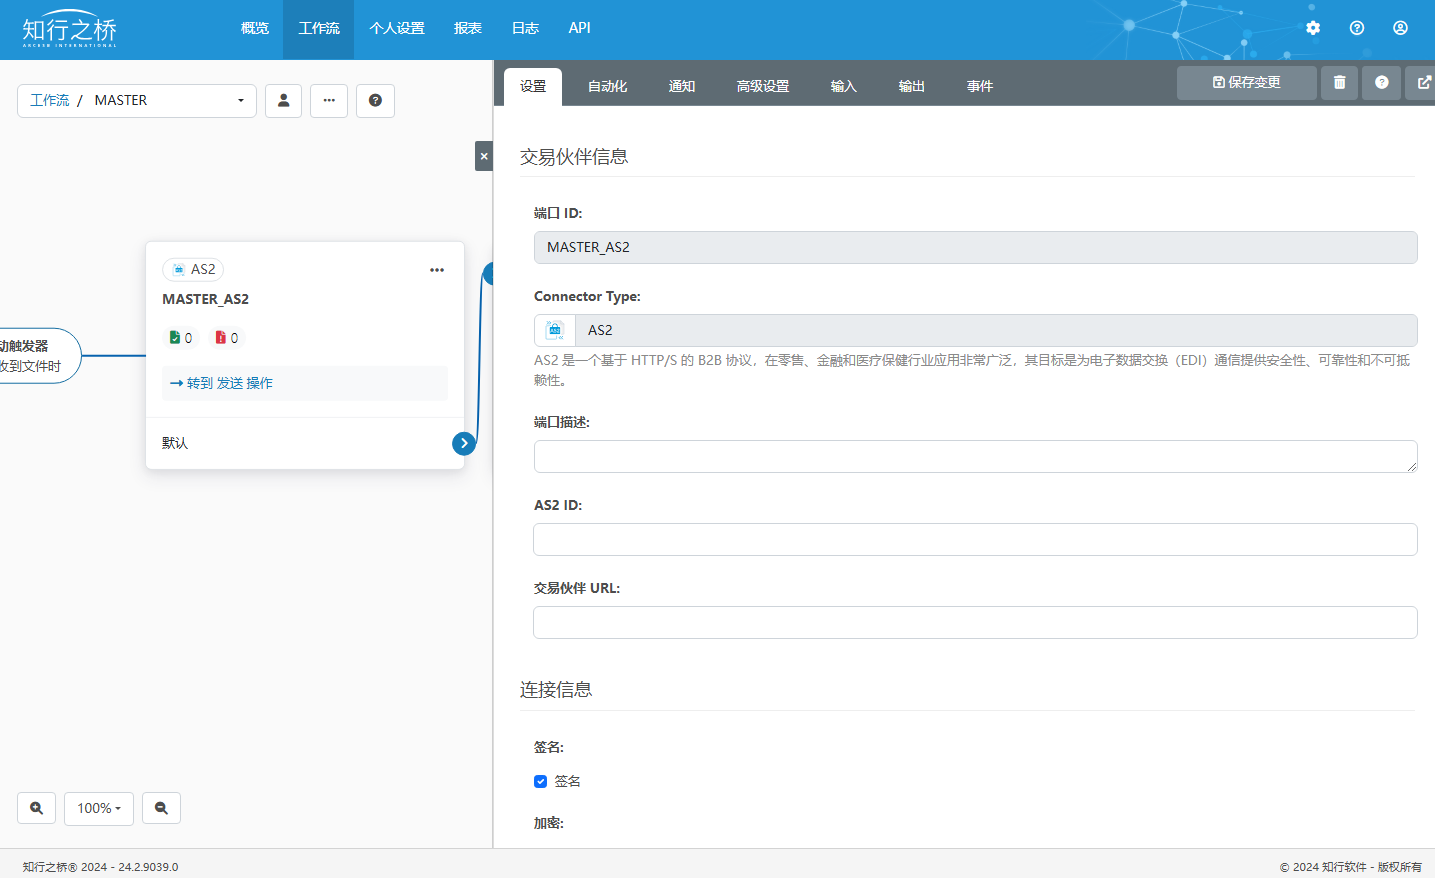Open the 报表 menu in navigation bar
Image resolution: width=1435 pixels, height=878 pixels.
468,28
